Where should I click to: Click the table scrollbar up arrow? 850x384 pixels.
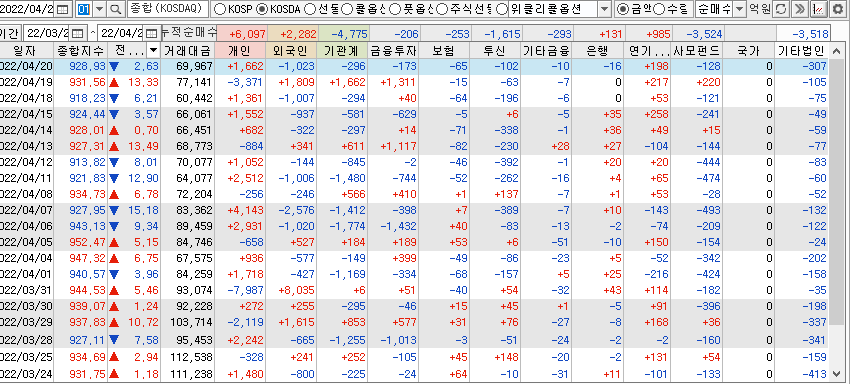pos(837,52)
